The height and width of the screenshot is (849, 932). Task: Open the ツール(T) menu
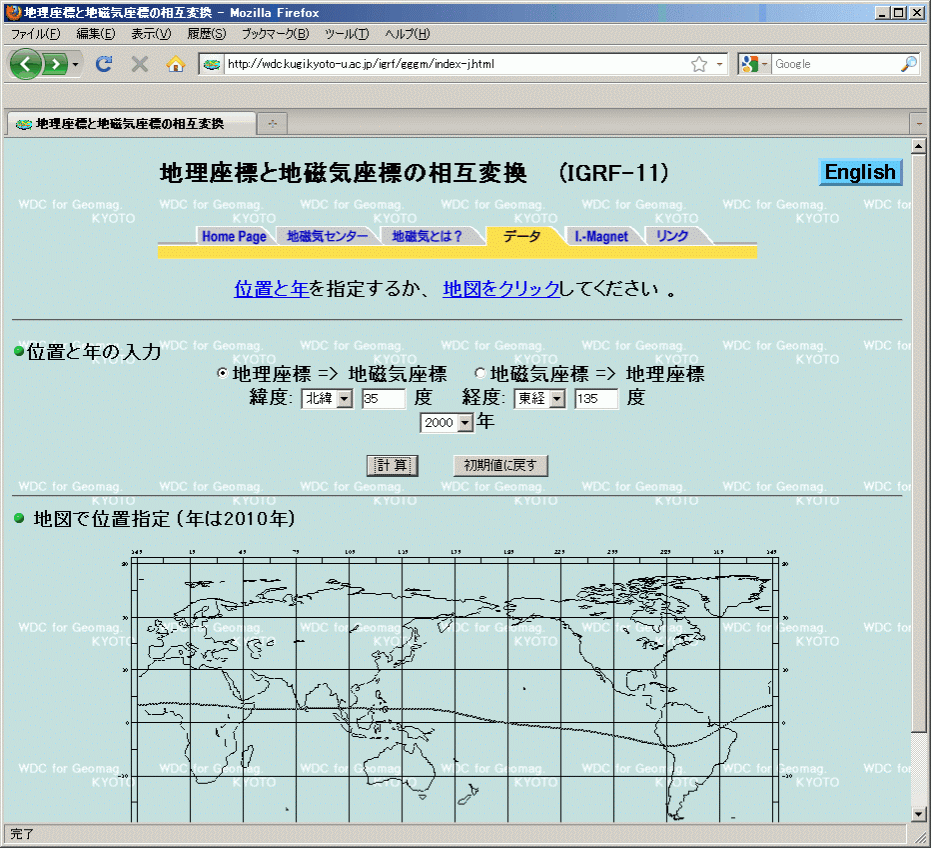coord(347,34)
